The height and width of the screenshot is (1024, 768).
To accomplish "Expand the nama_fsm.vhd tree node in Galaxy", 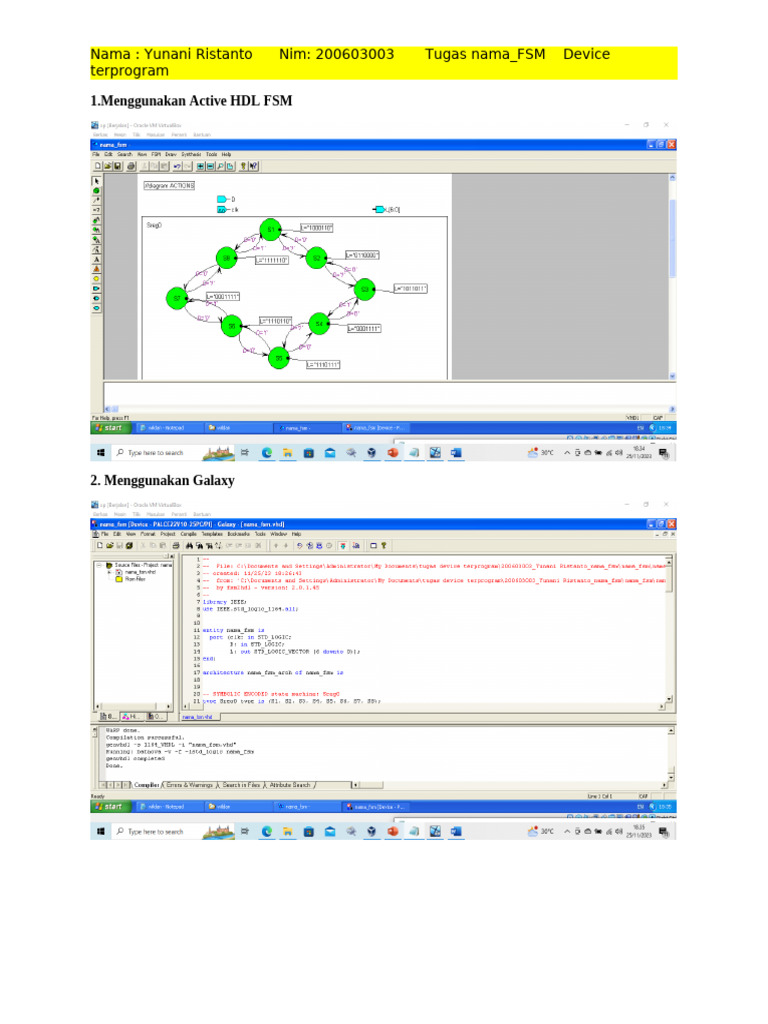I will coord(109,572).
